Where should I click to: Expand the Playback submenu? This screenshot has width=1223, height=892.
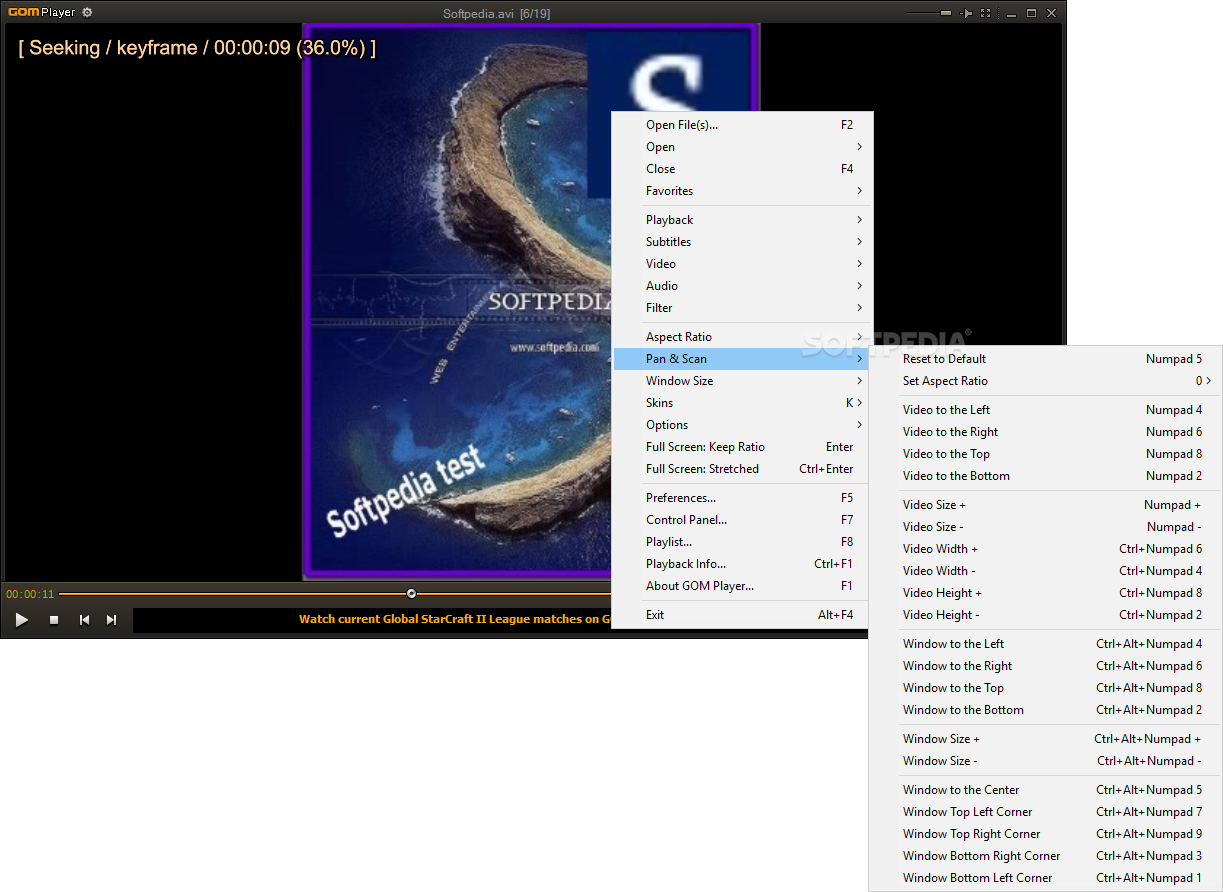tap(743, 220)
